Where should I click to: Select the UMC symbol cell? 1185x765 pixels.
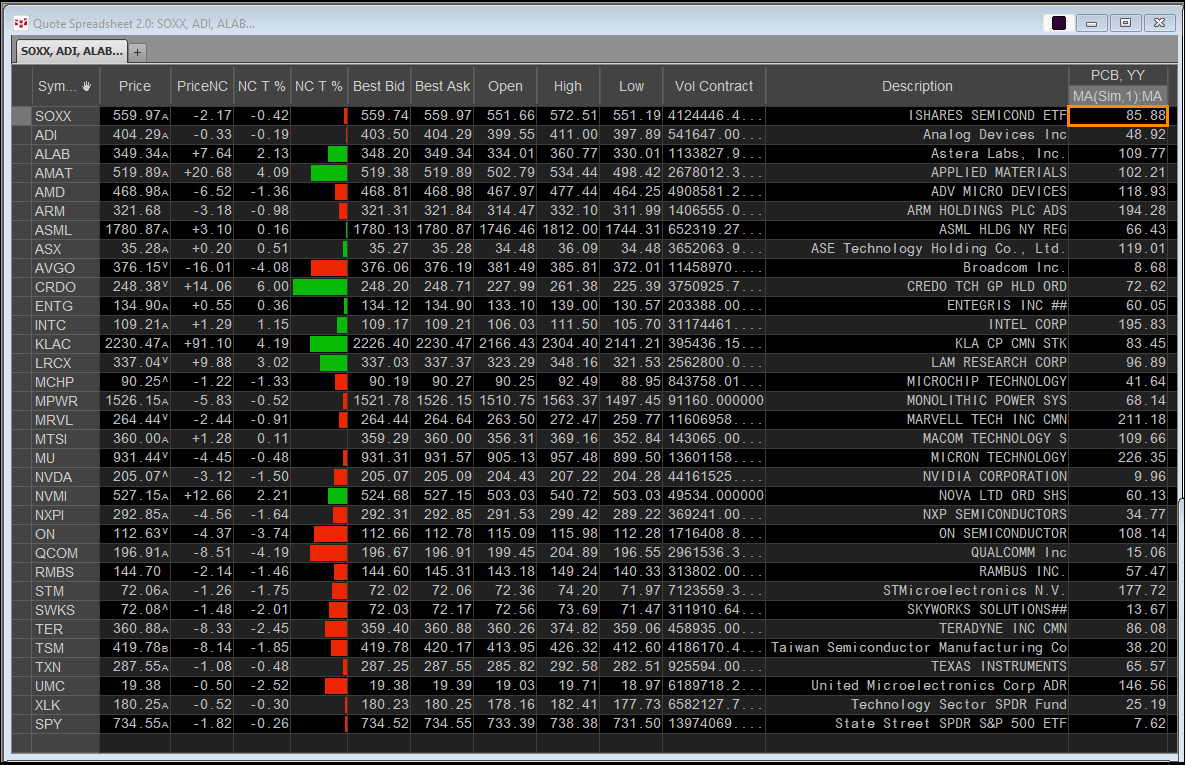click(65, 686)
